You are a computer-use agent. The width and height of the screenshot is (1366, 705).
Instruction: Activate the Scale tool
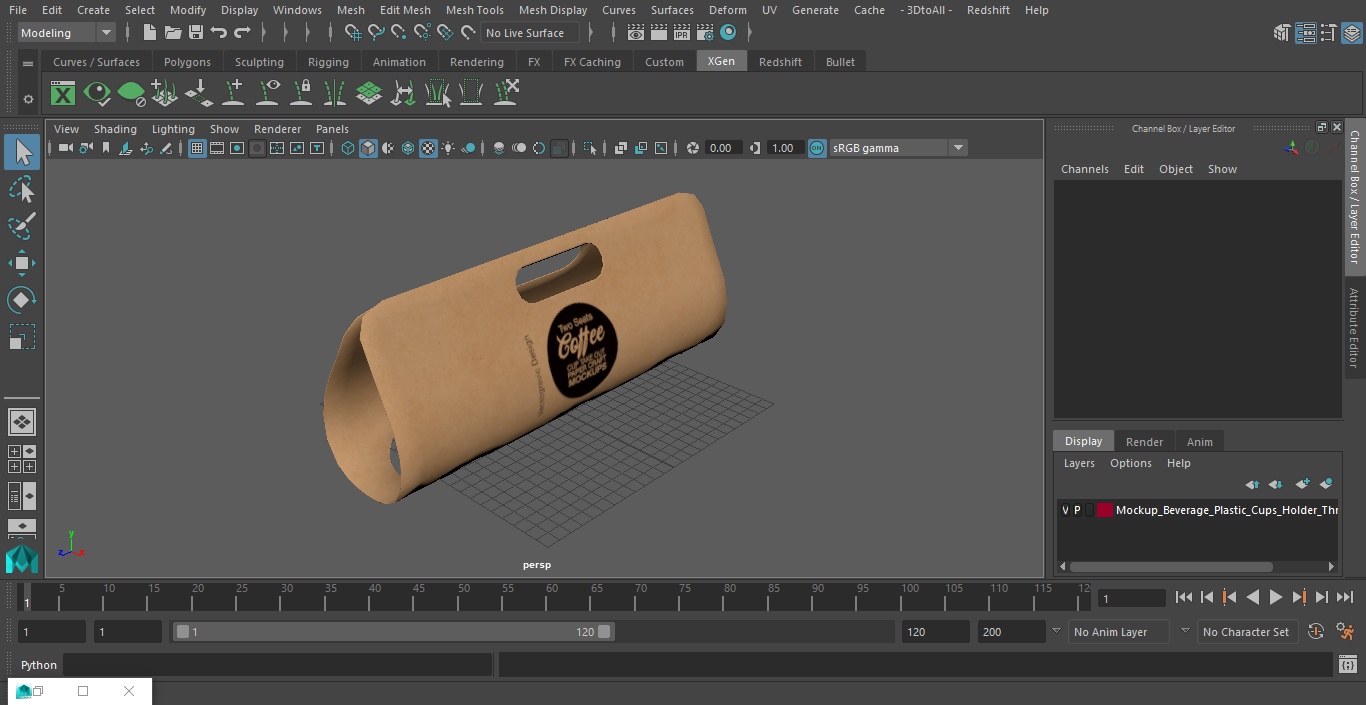[22, 337]
